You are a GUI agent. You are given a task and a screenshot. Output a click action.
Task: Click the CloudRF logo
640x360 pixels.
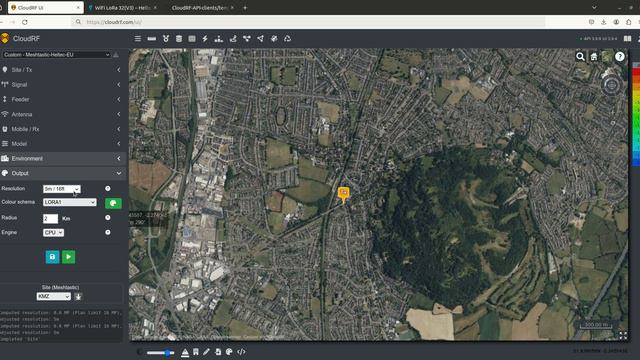(x=20, y=39)
